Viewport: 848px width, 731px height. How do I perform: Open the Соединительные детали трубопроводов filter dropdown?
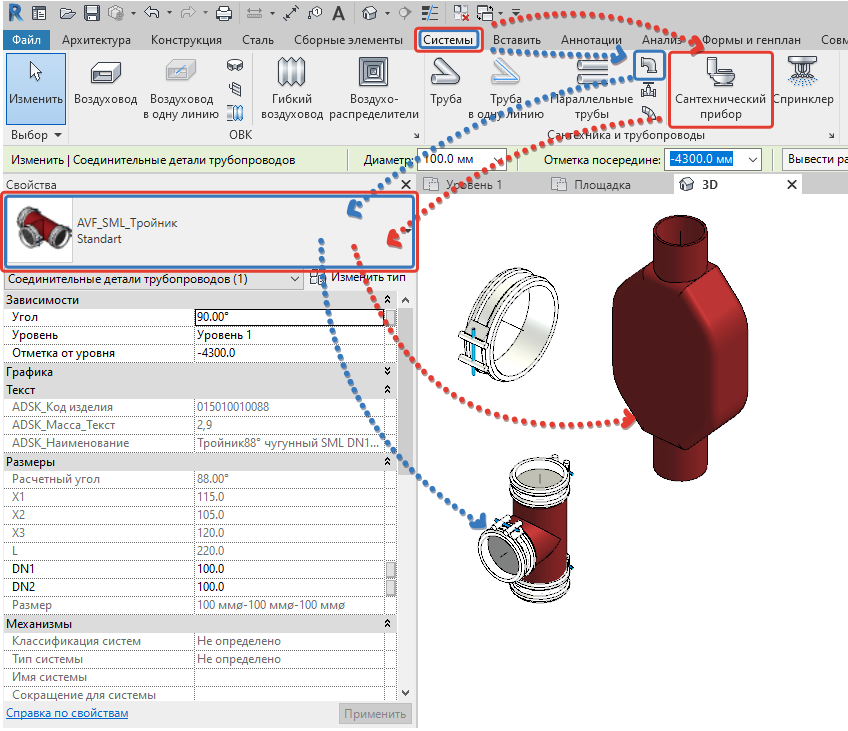[294, 279]
